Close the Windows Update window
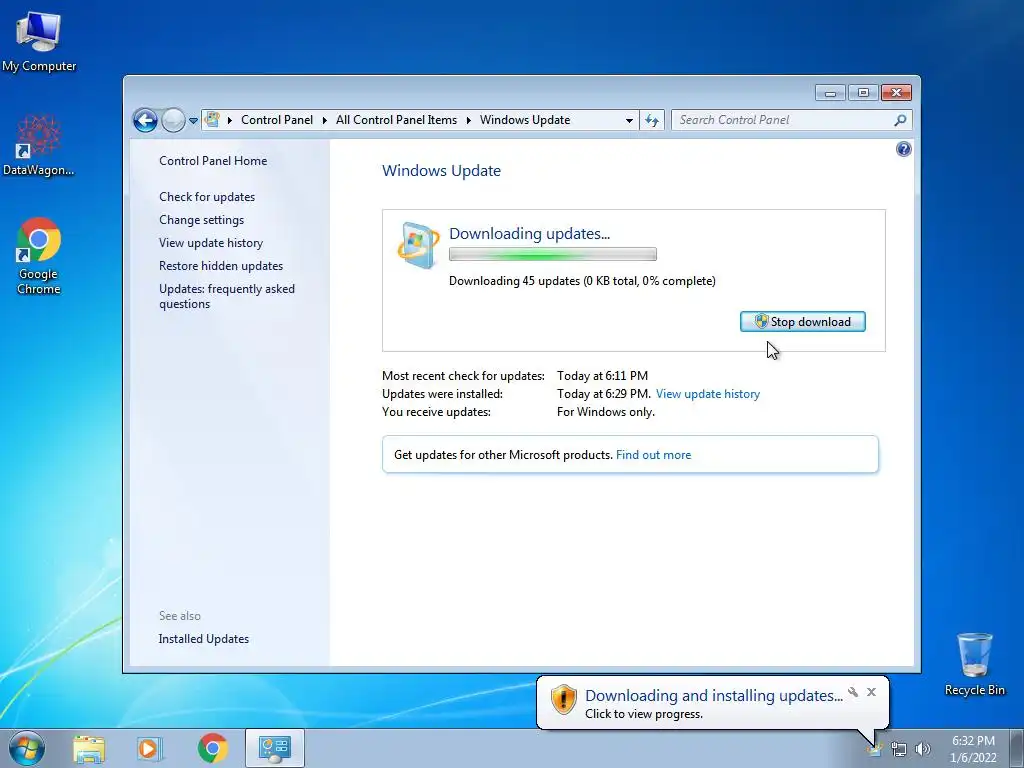Screen dimensions: 1024x768 (896, 93)
